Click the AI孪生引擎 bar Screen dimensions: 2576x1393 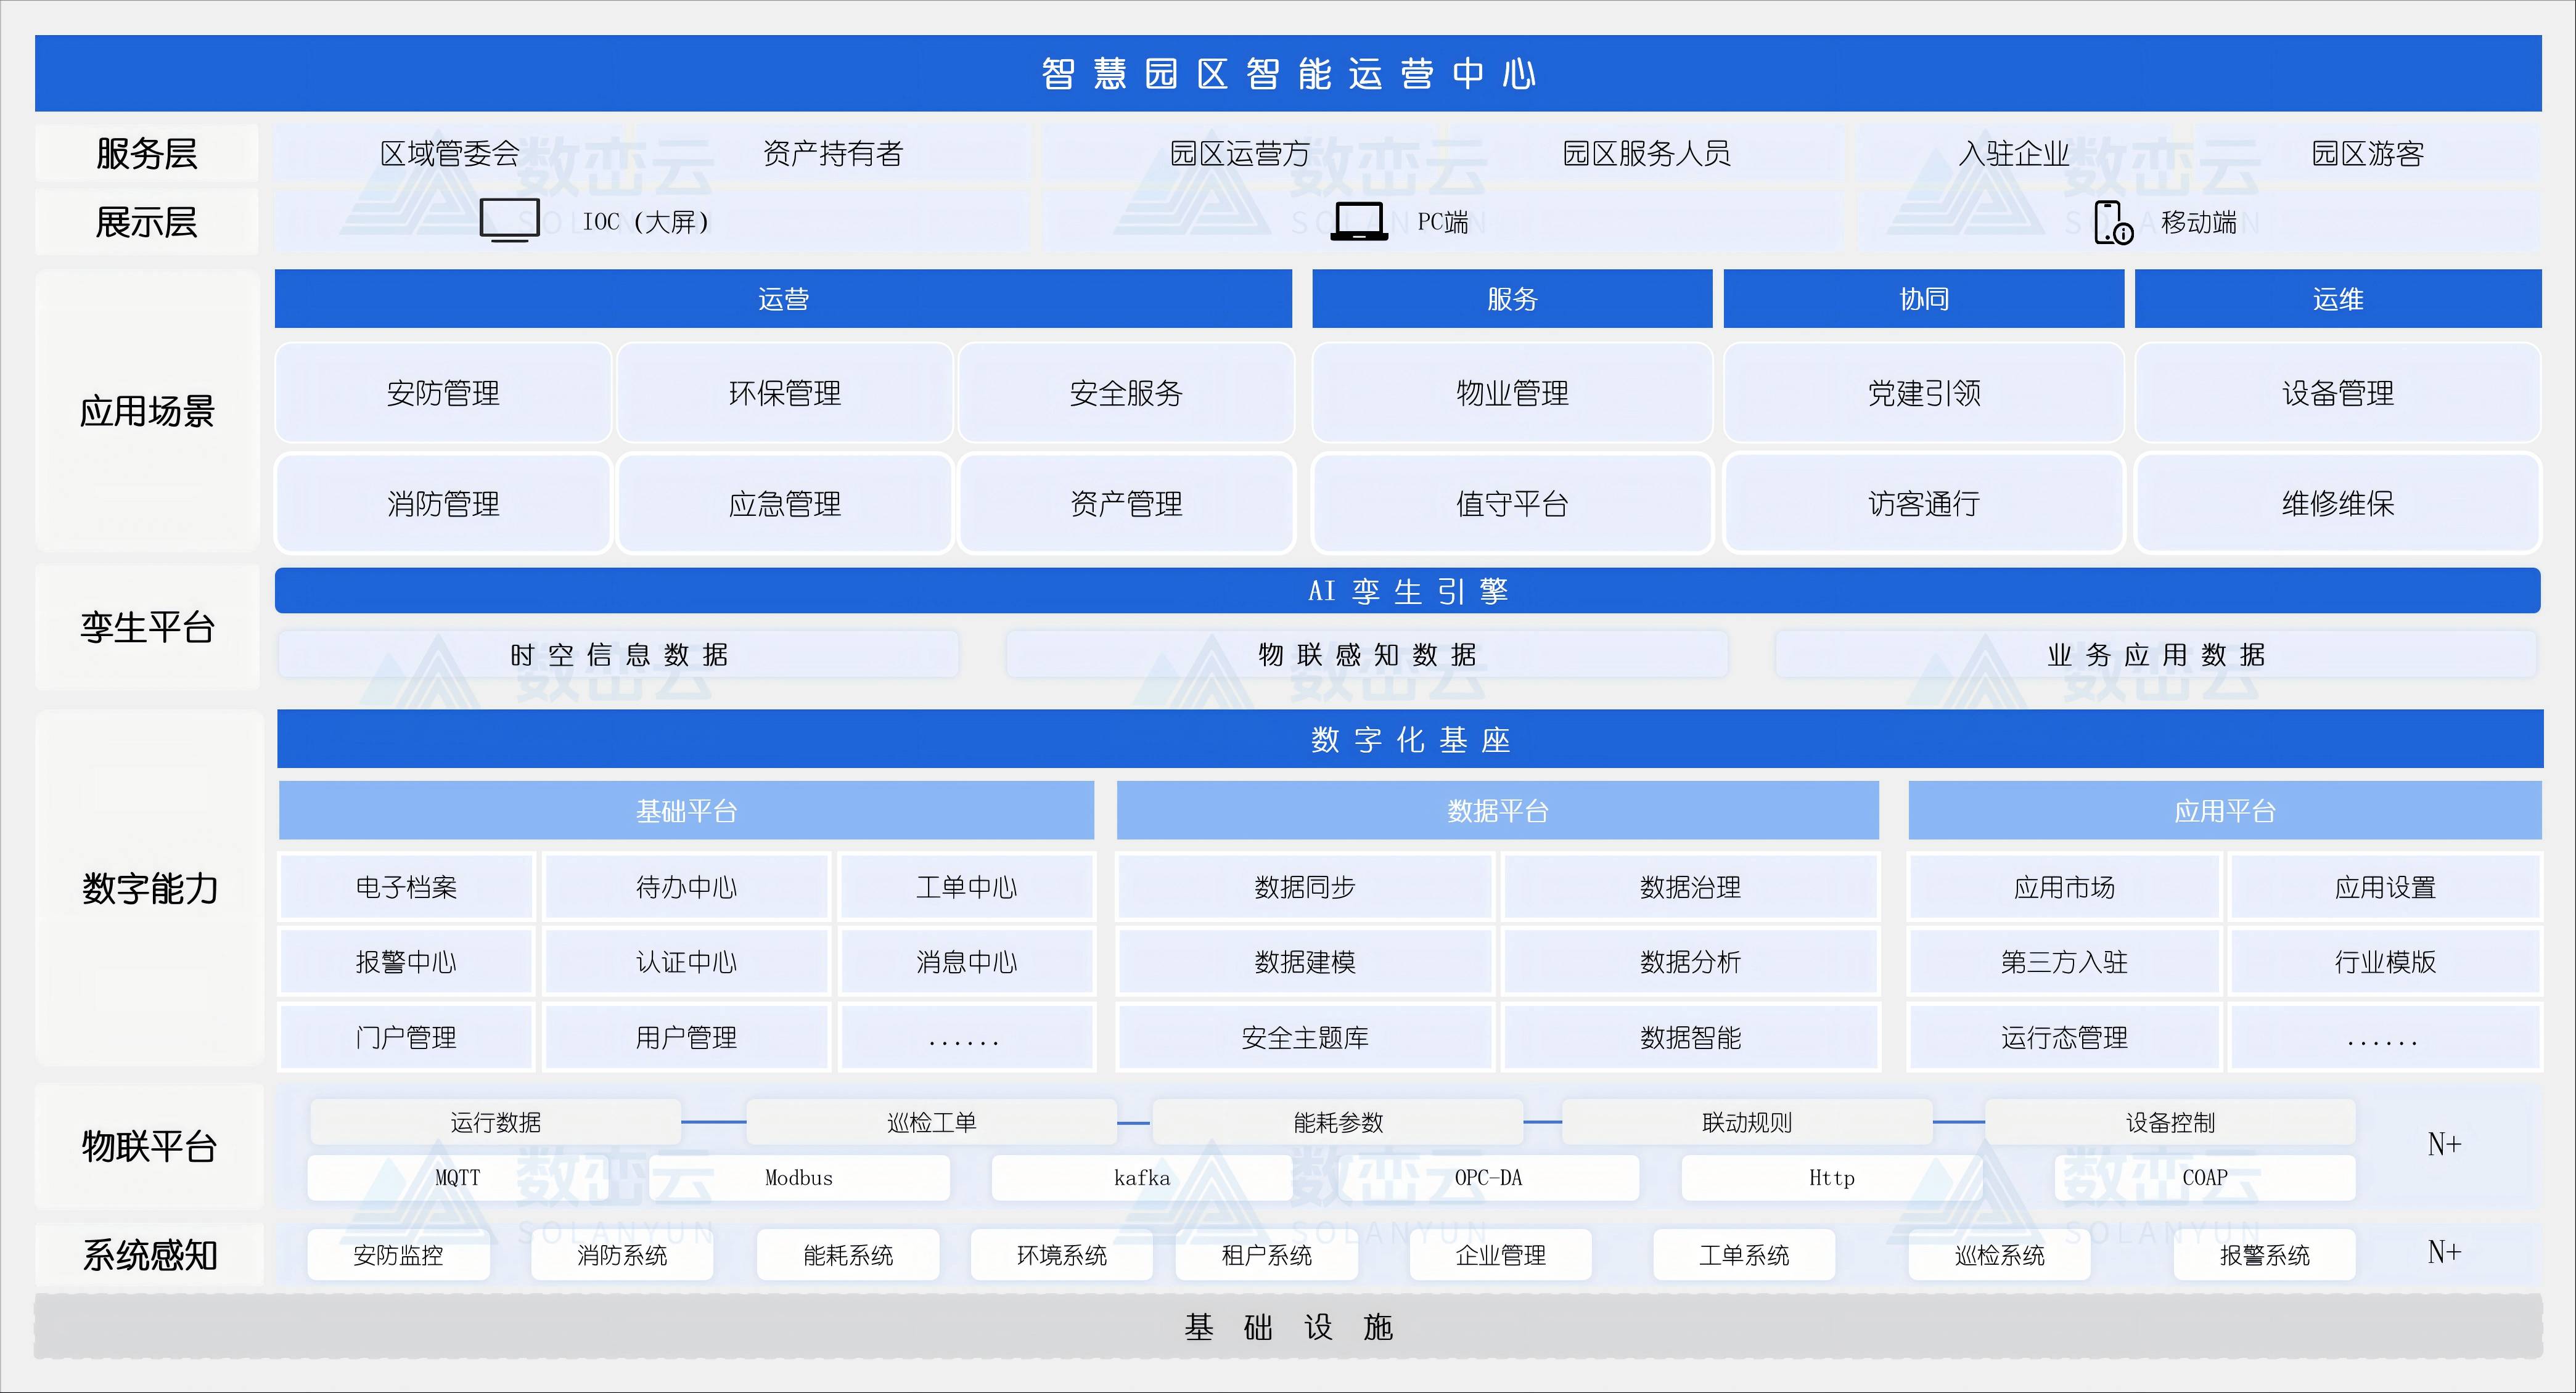1407,591
